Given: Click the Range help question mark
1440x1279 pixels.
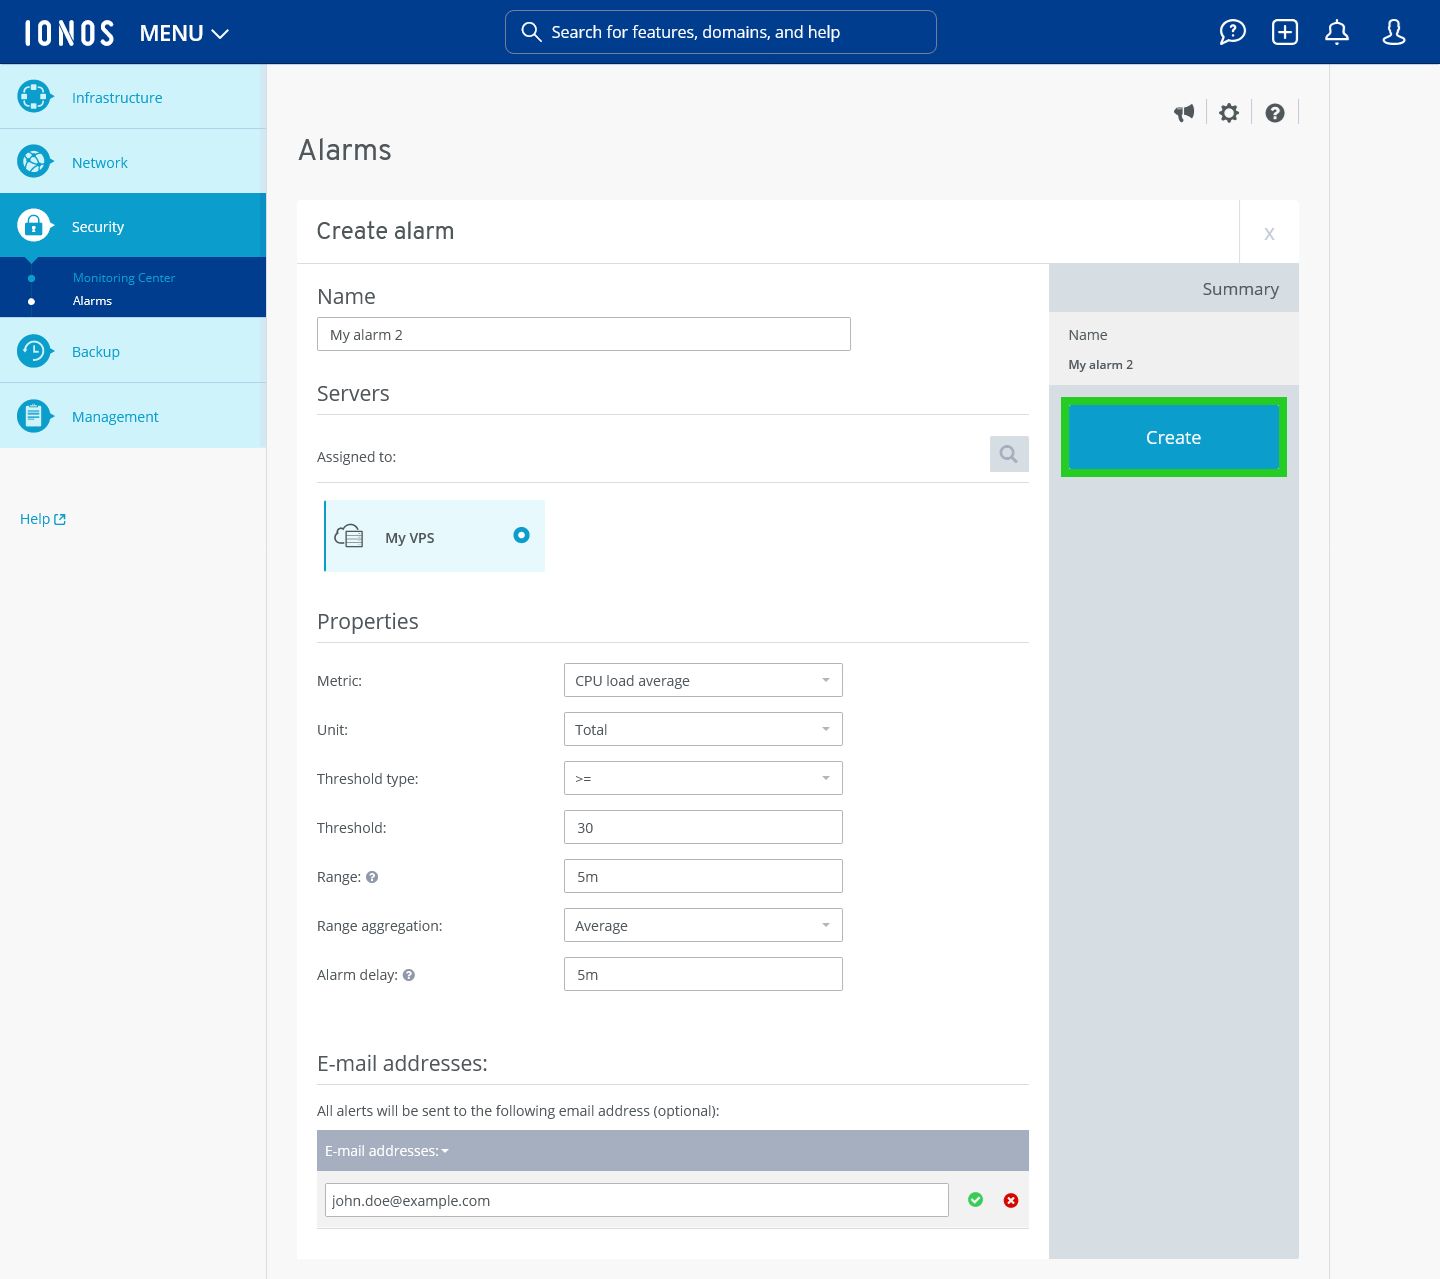Looking at the screenshot, I should click(372, 876).
